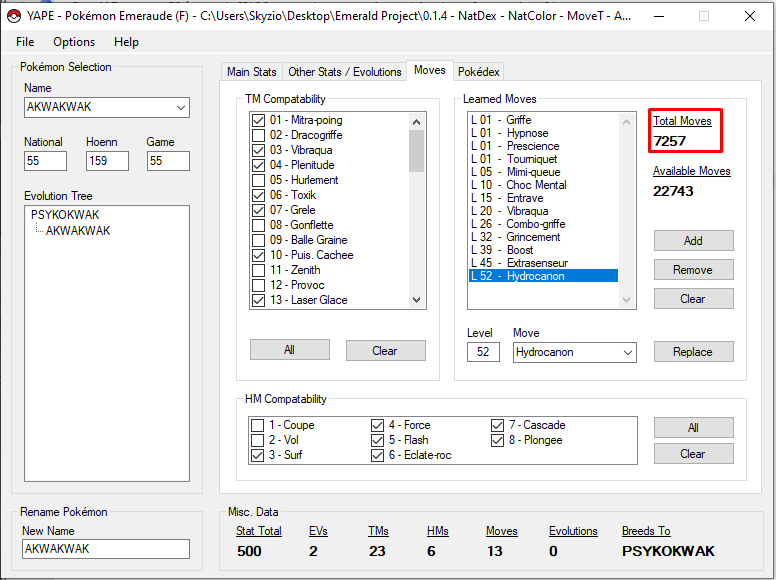Switch to the Main Stats tab
The height and width of the screenshot is (580, 776).
pos(251,72)
